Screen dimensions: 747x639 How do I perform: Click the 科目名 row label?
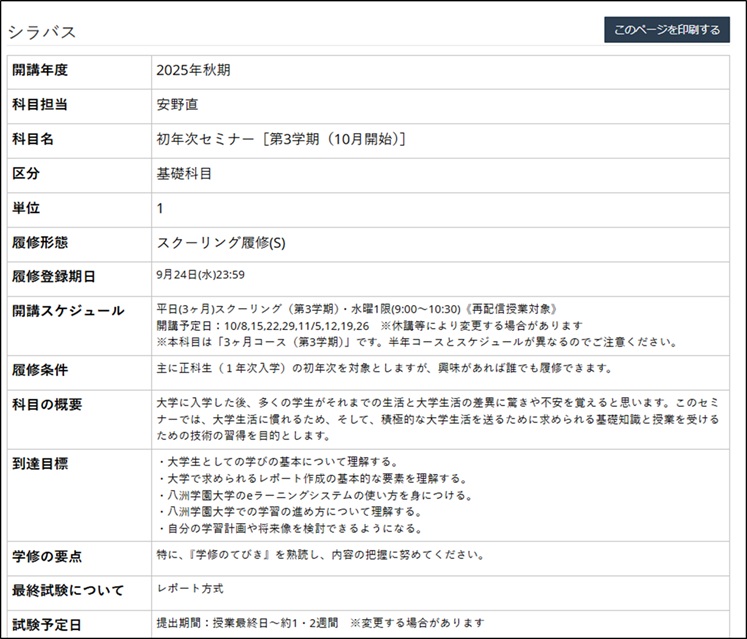pos(33,139)
